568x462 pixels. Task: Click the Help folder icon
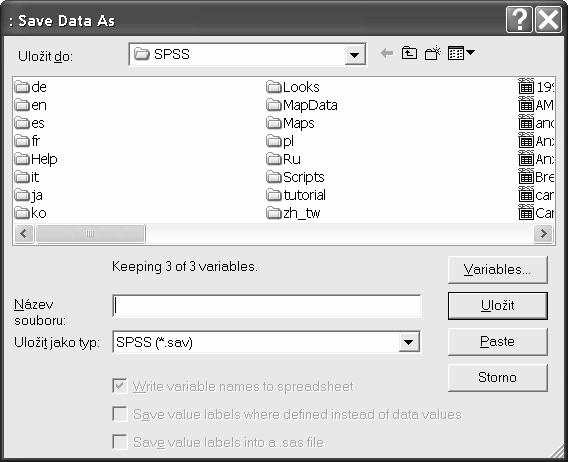tap(22, 159)
